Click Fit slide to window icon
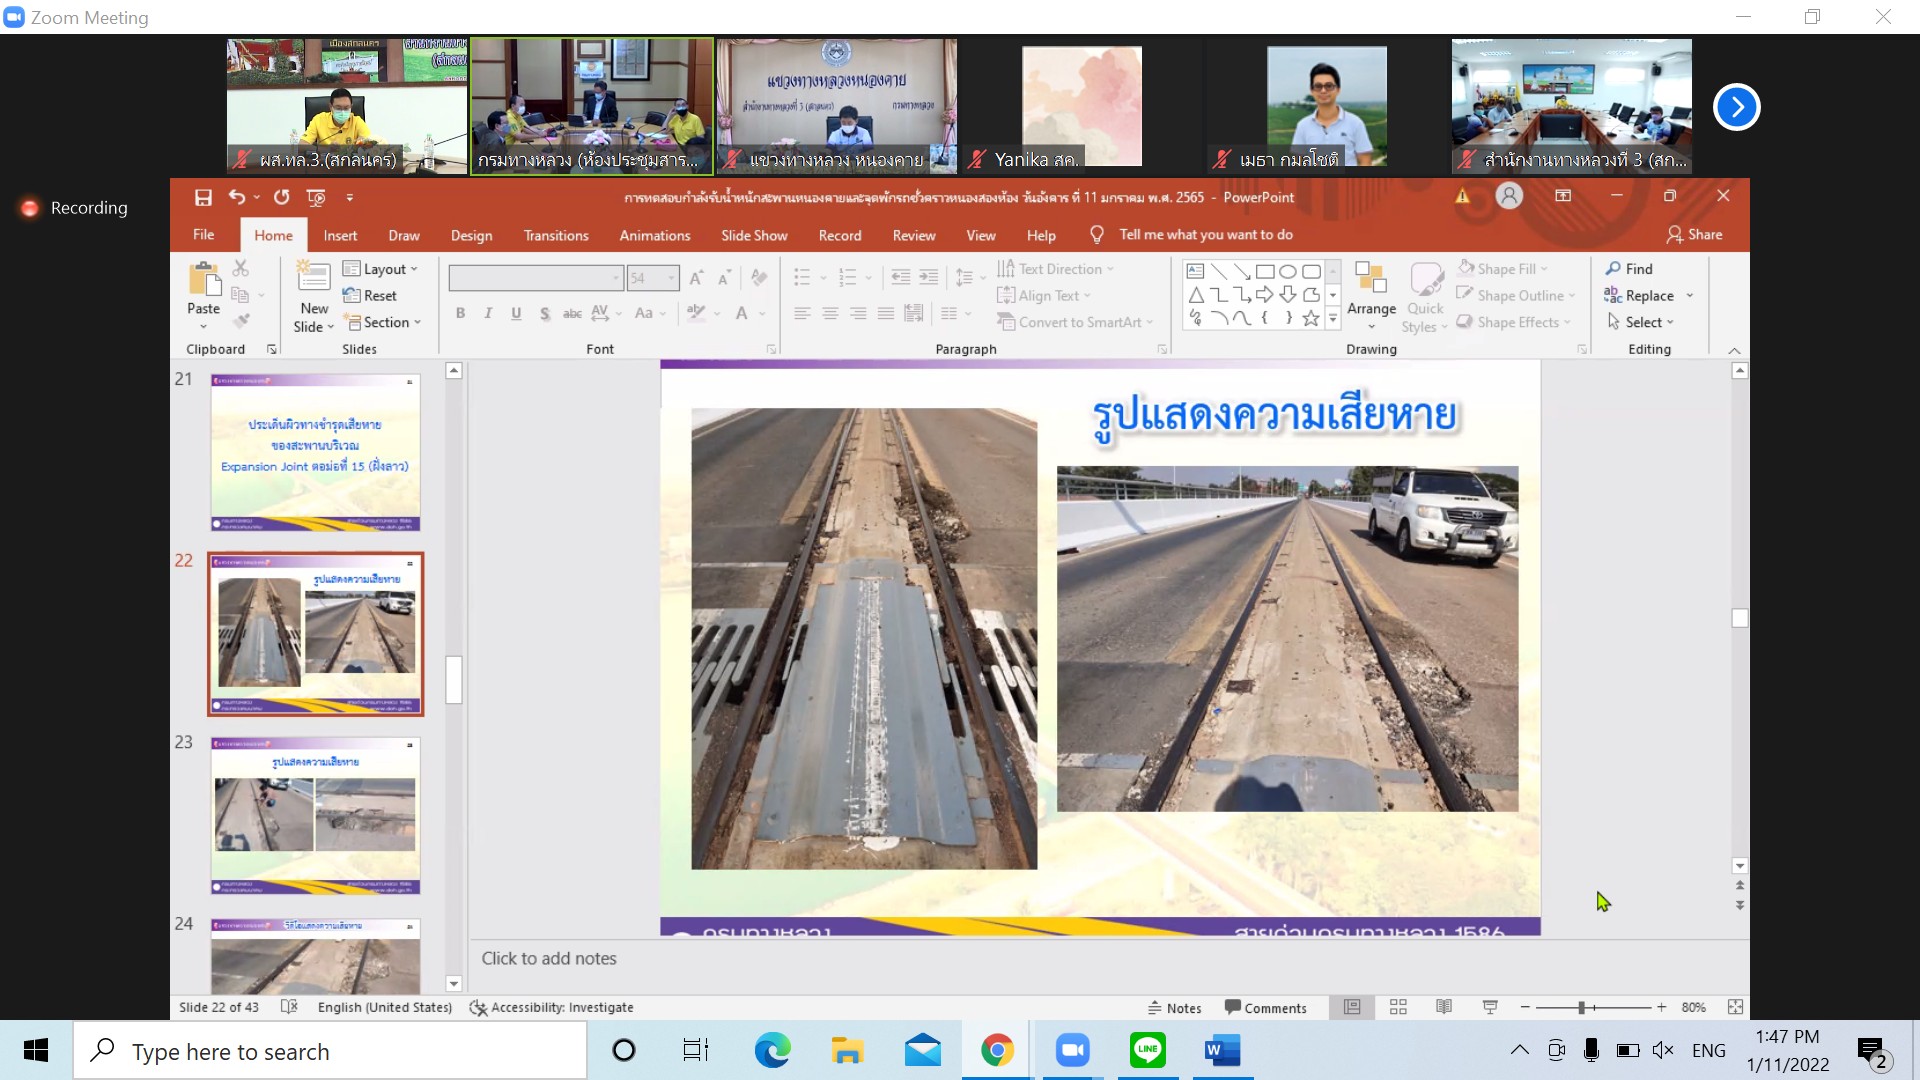This screenshot has height=1080, width=1920. coord(1735,1007)
